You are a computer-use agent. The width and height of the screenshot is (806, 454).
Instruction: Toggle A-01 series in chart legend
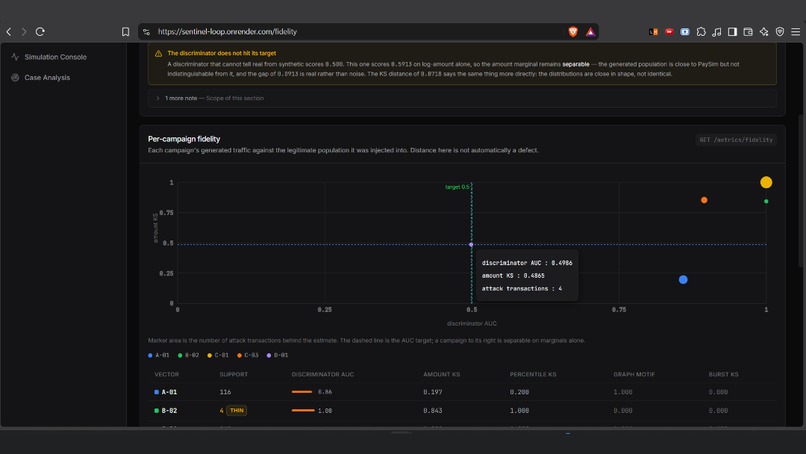click(x=159, y=355)
